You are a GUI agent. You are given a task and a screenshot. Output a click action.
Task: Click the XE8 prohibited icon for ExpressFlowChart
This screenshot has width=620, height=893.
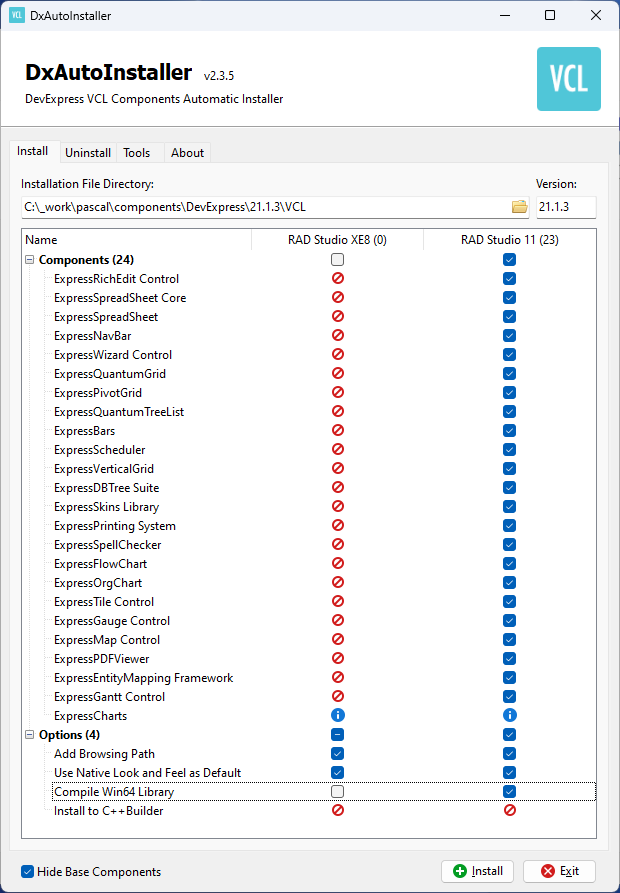[x=338, y=563]
